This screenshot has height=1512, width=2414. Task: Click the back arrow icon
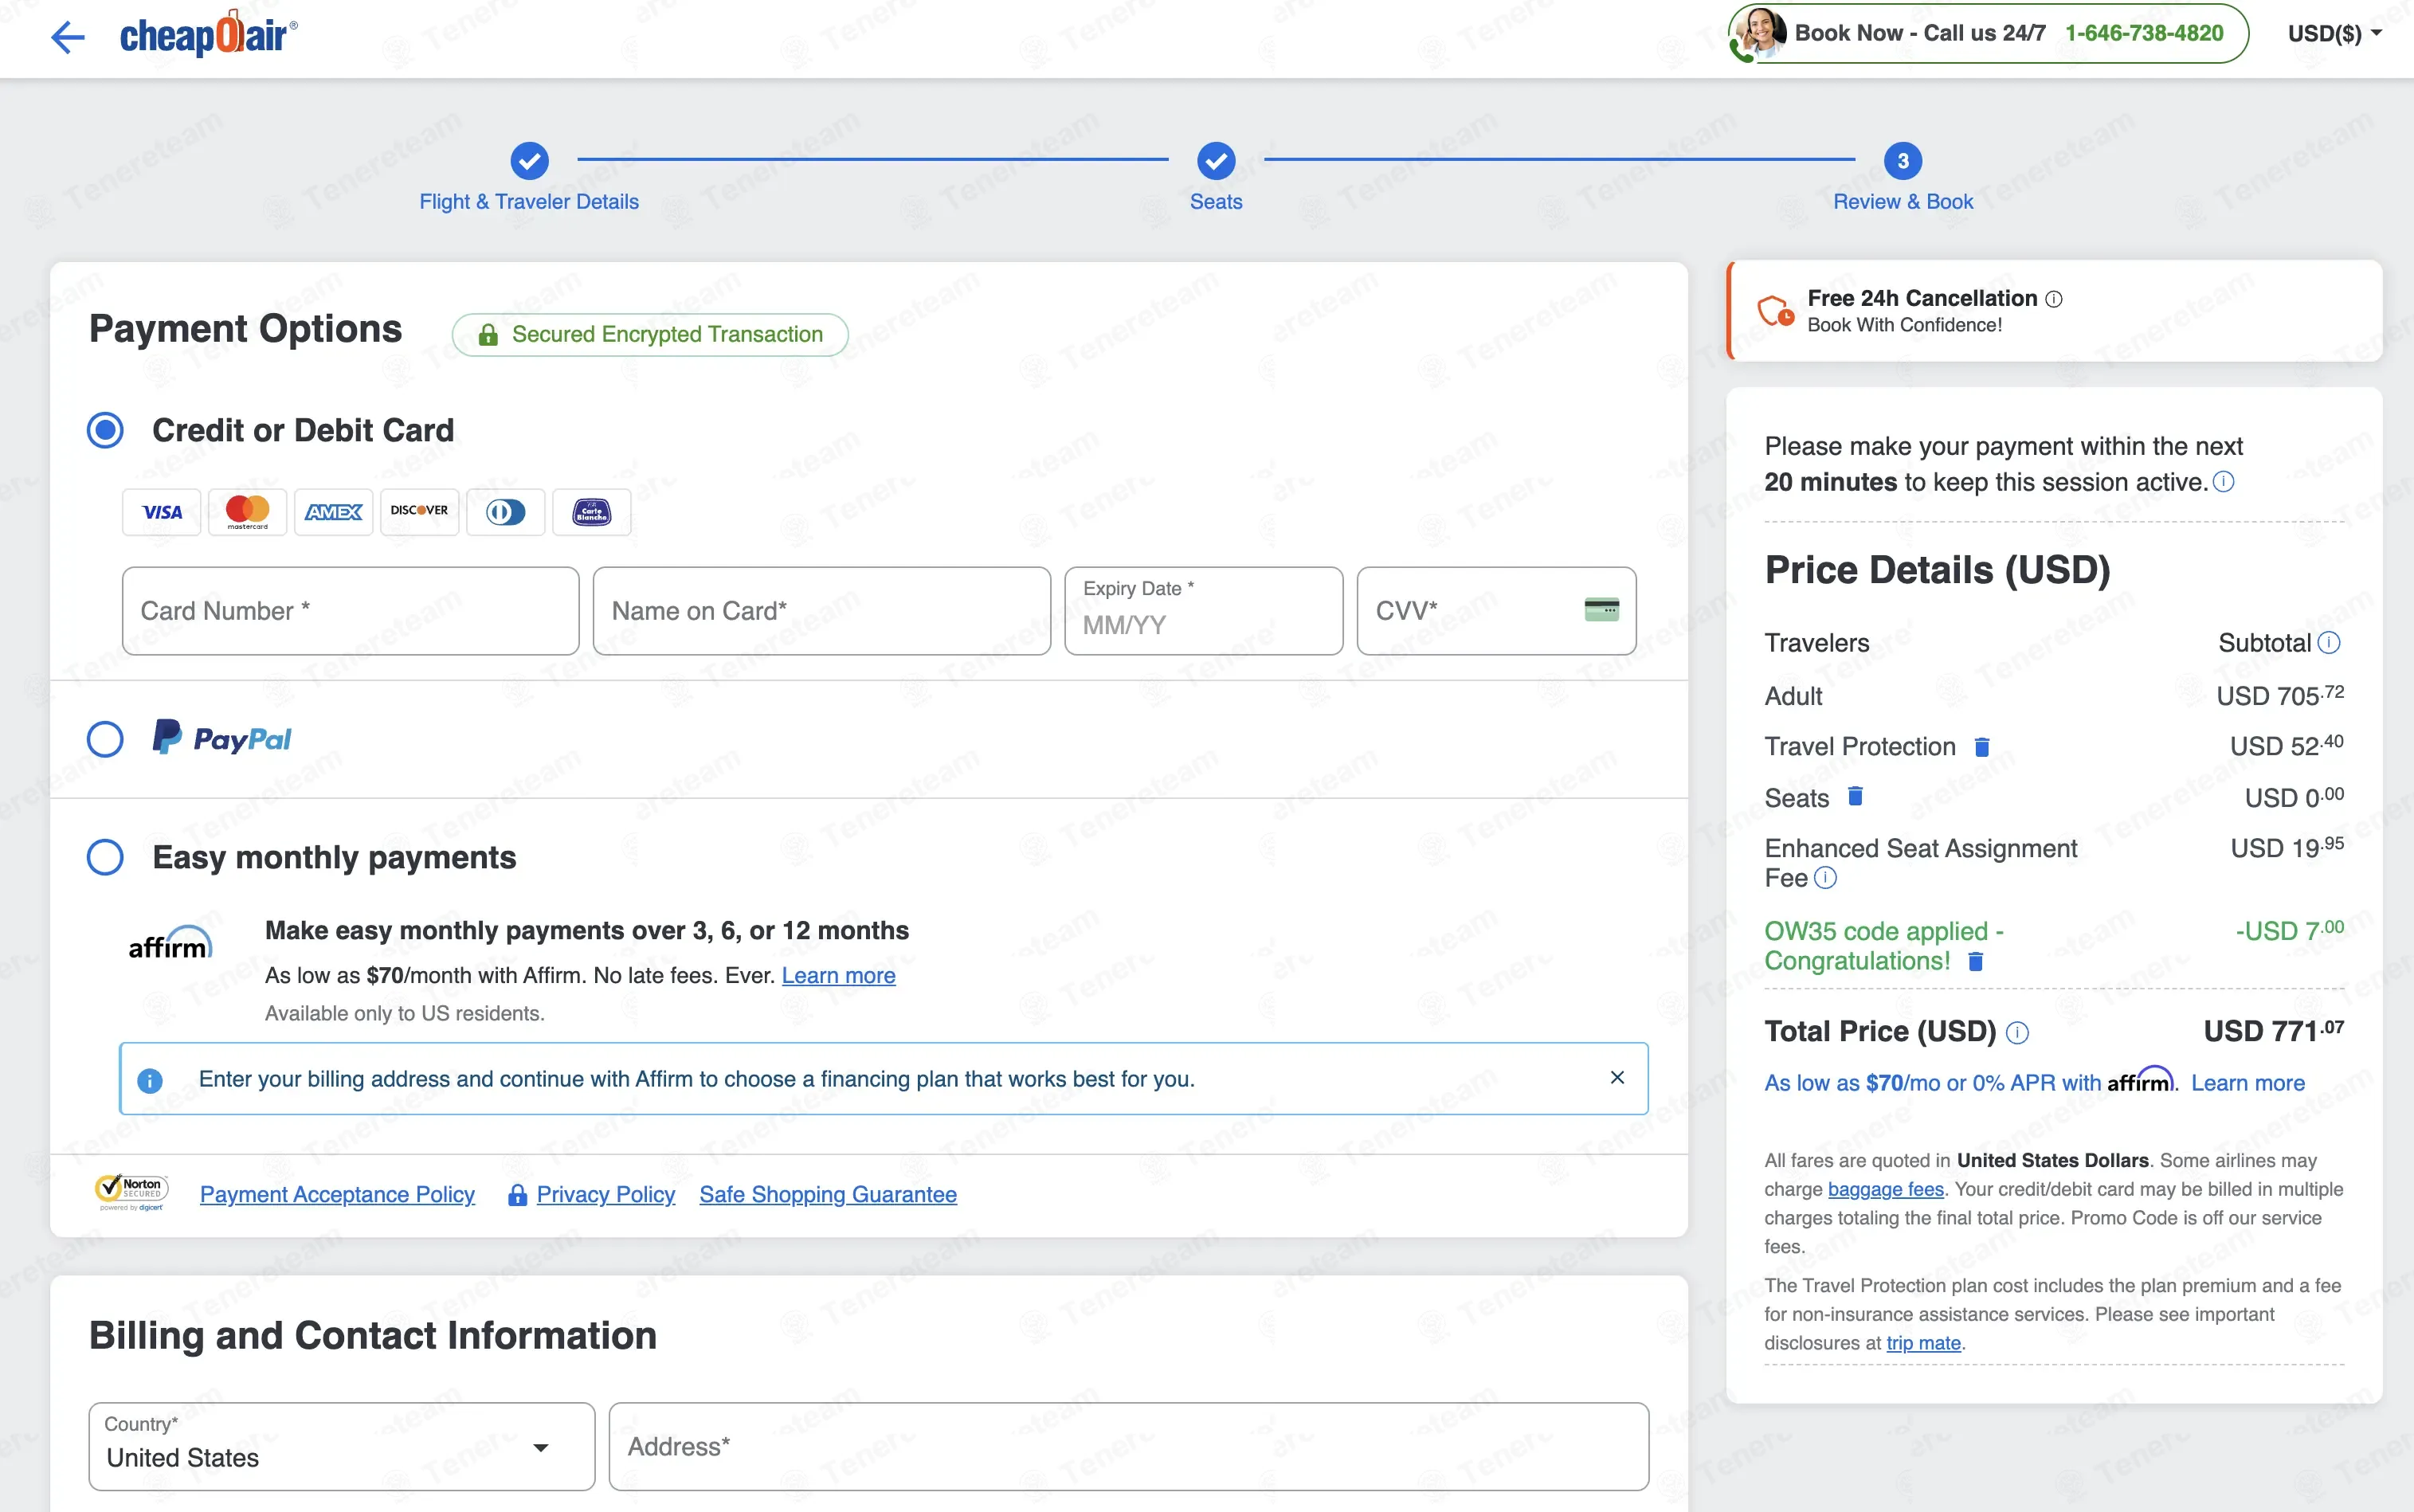[68, 38]
